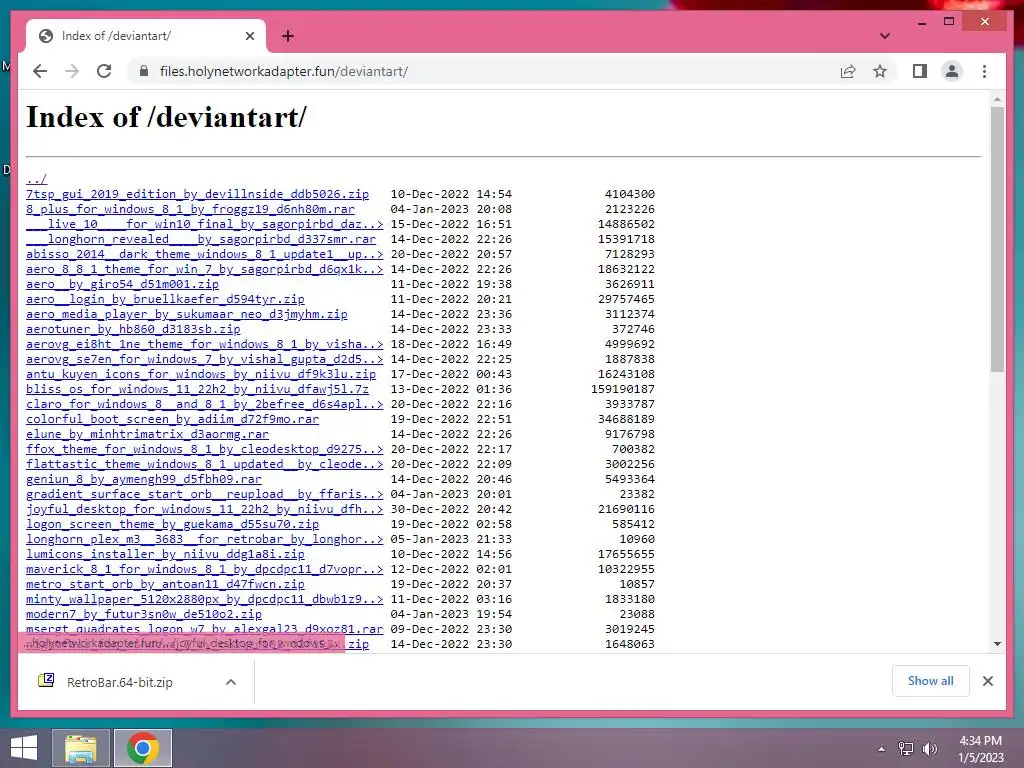Open aerotuner_by_hb860 zip link
This screenshot has width=1024, height=768.
coord(133,329)
